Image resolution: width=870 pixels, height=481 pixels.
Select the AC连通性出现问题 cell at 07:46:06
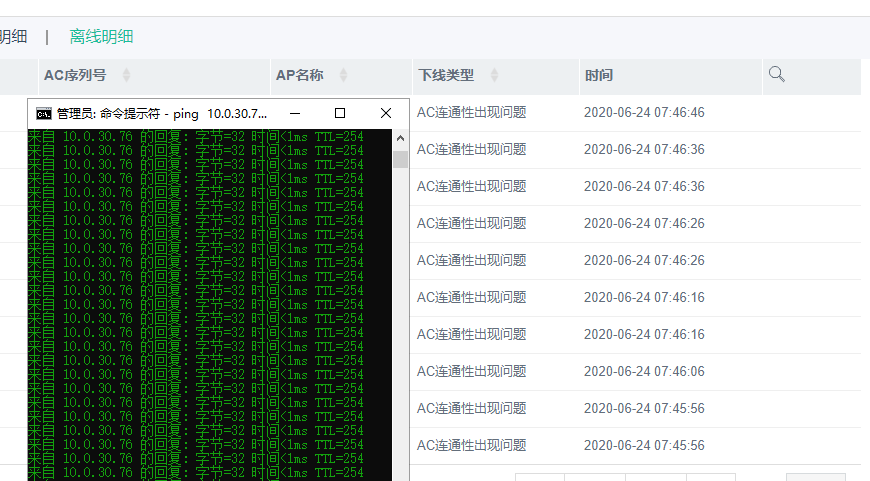[x=472, y=371]
